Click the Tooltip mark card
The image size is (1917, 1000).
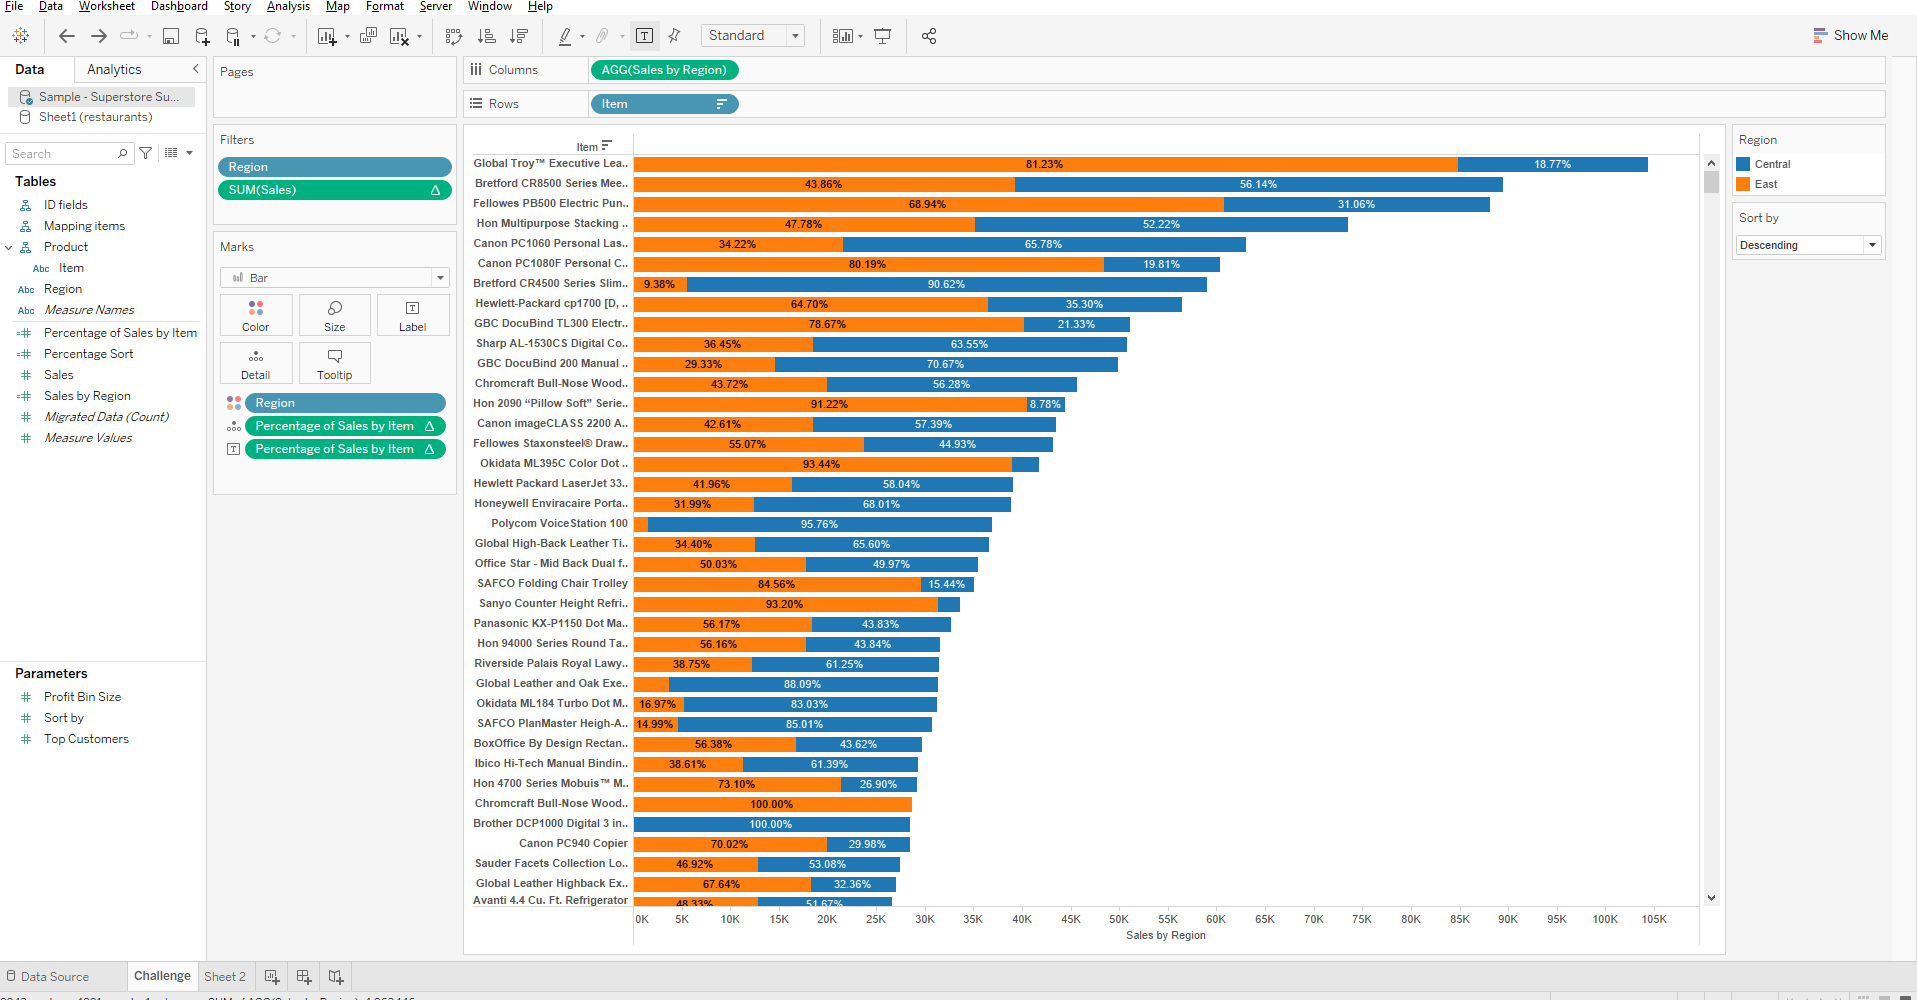pyautogui.click(x=334, y=362)
